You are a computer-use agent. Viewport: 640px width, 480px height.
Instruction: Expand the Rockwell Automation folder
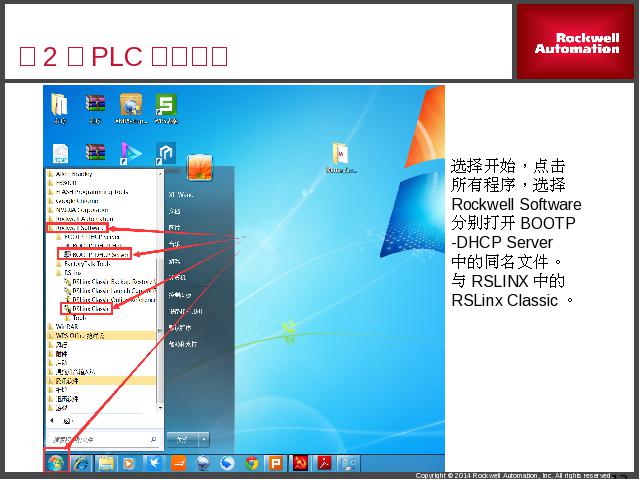tap(80, 219)
